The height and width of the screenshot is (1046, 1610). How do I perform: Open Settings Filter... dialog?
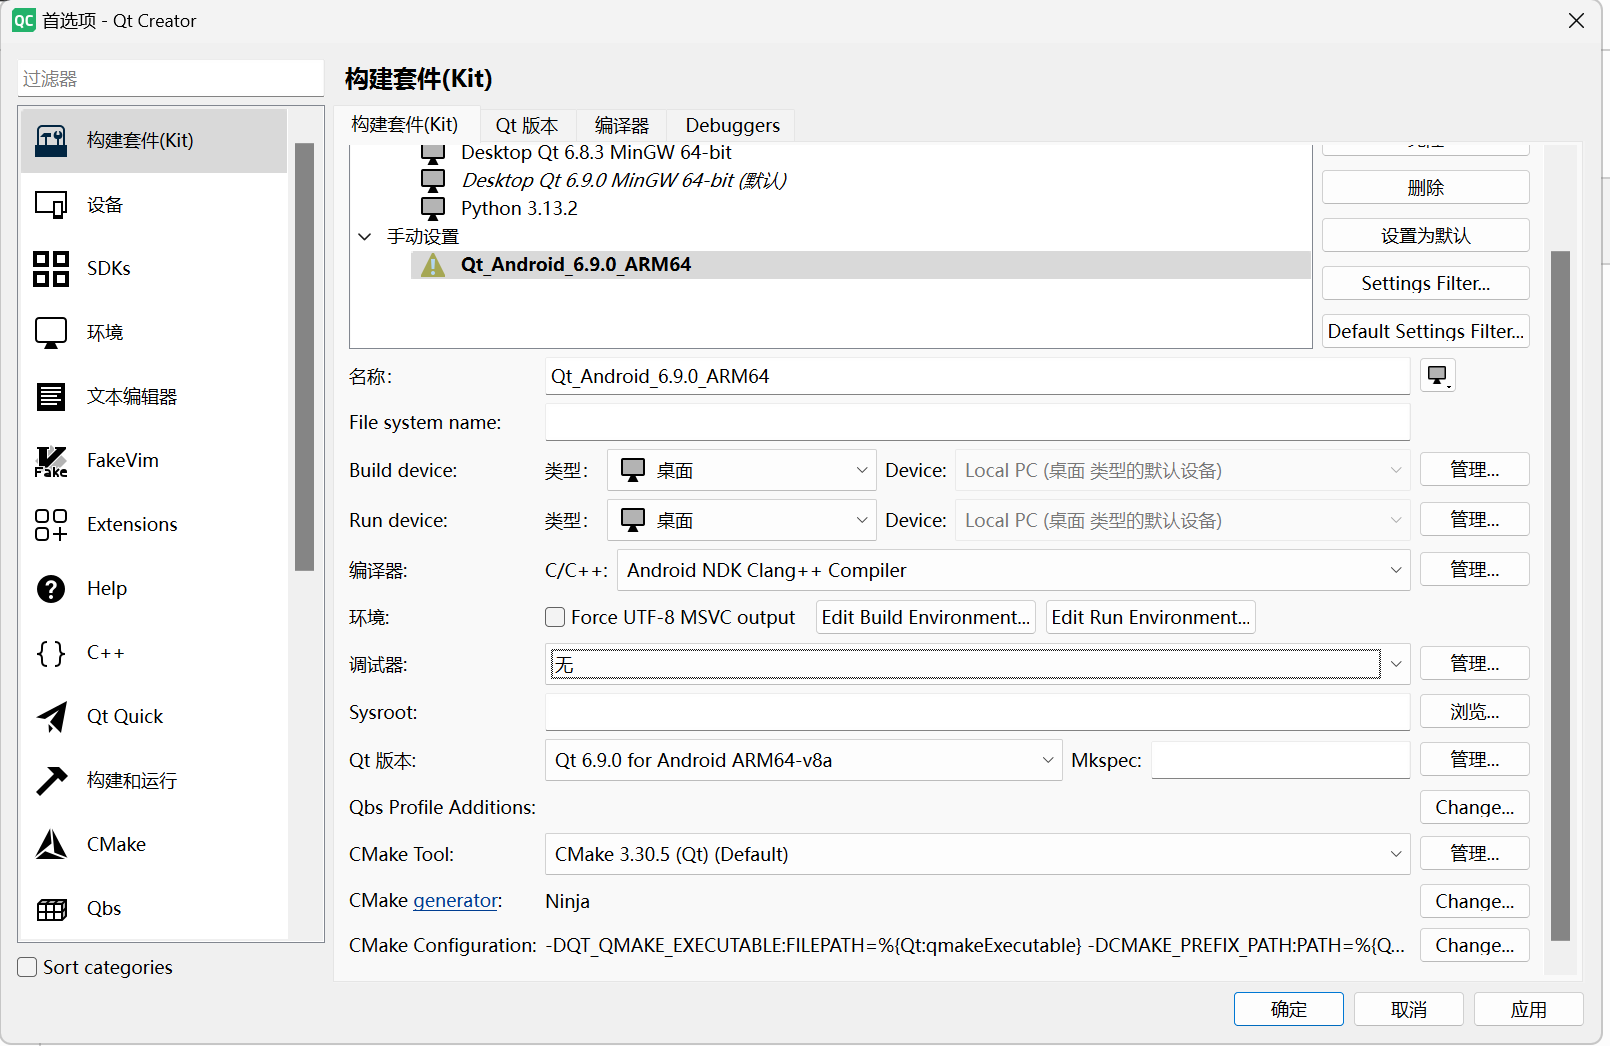[1426, 284]
